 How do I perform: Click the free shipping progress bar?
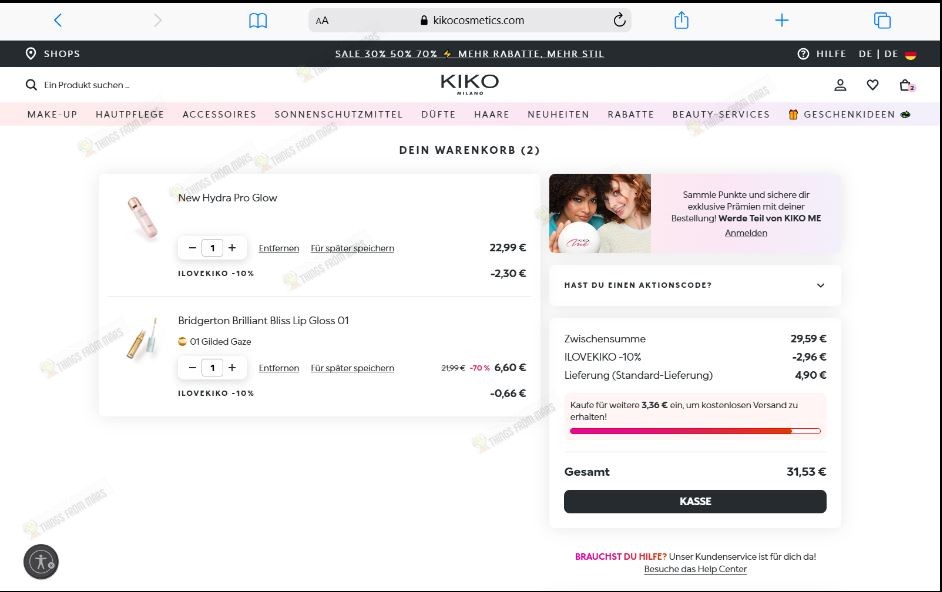pos(695,430)
